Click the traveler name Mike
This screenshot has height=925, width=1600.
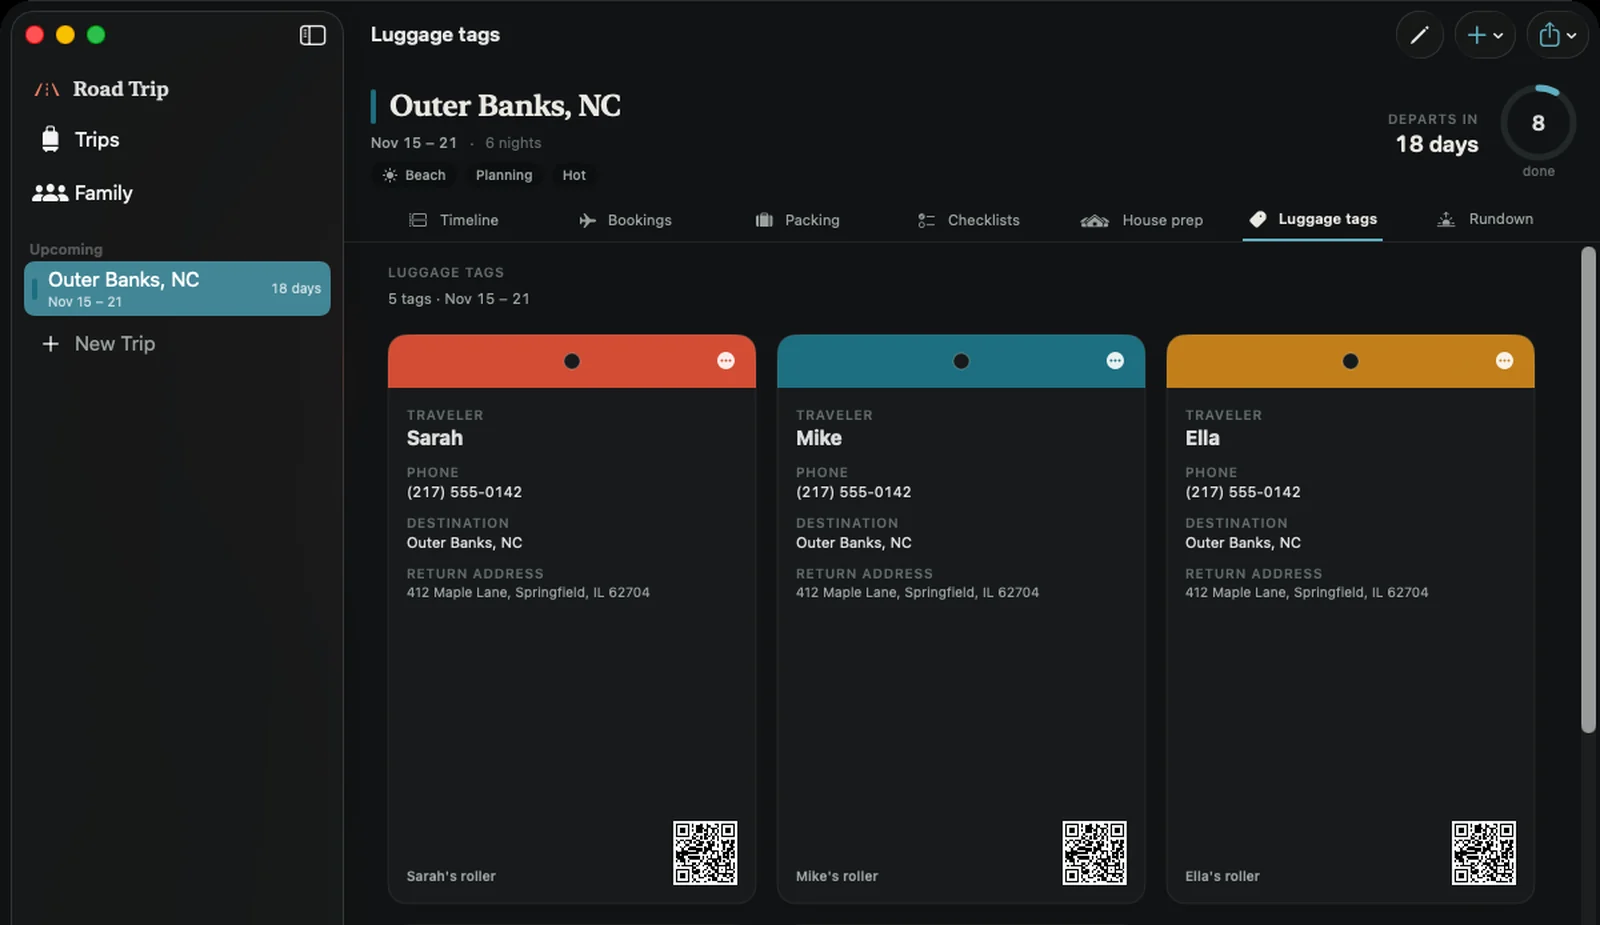819,438
